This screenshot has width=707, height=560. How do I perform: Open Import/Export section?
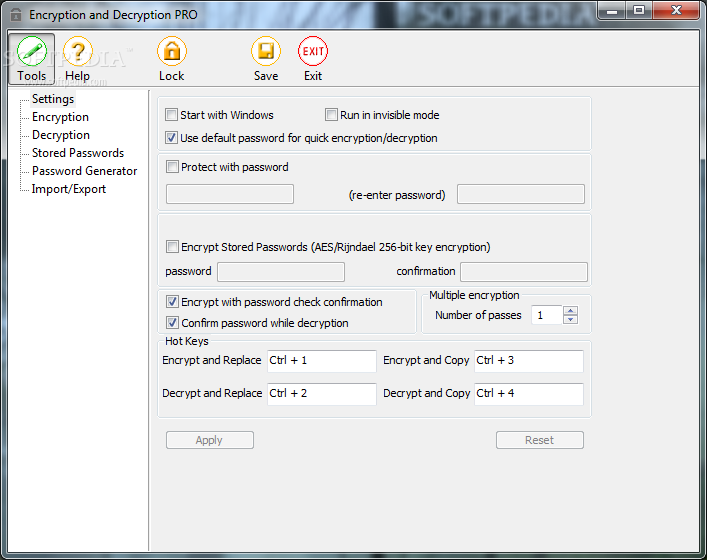click(69, 189)
